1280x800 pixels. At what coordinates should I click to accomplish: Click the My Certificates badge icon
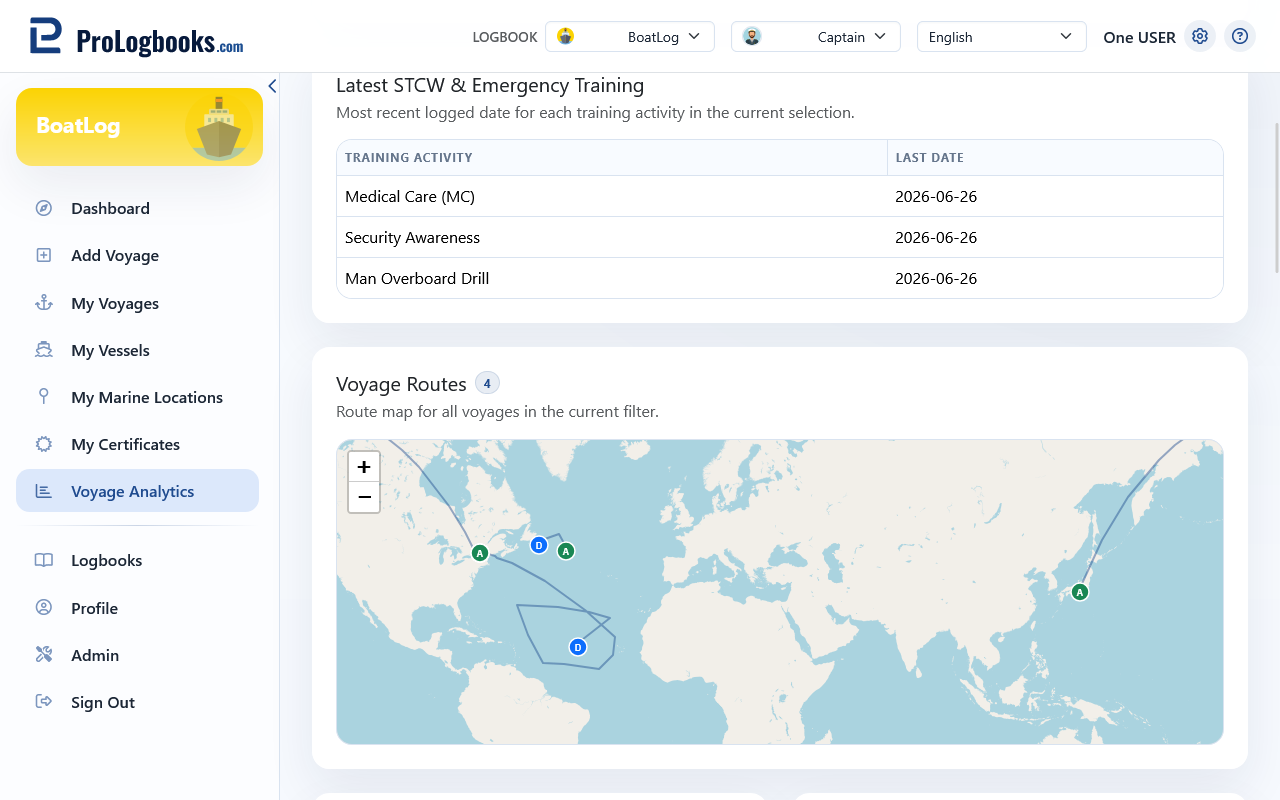pos(44,444)
